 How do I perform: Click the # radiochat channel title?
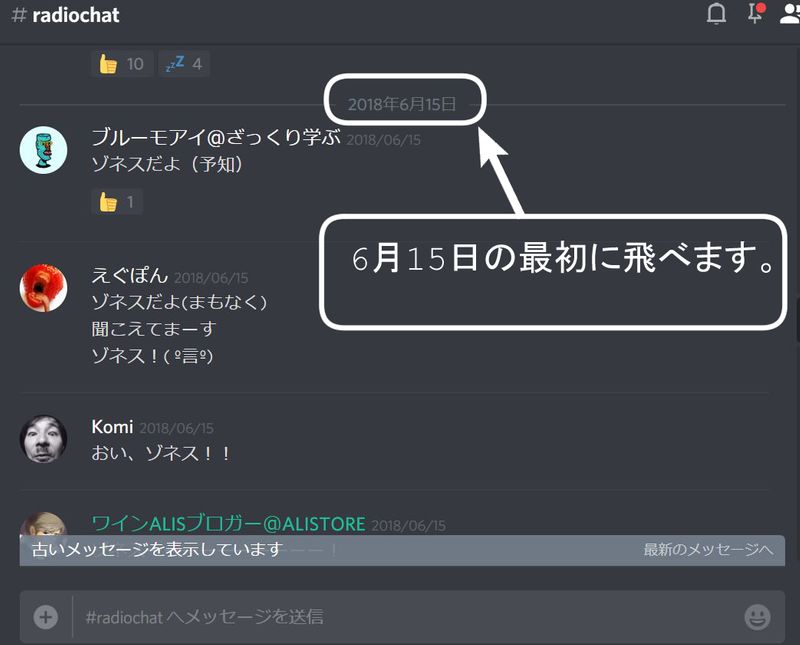pos(64,15)
